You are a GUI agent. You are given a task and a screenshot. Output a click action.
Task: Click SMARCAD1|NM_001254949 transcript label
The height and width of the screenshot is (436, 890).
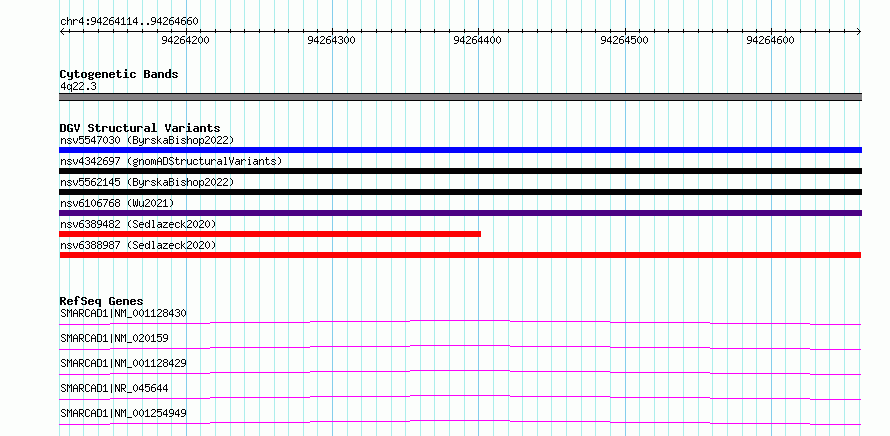(123, 413)
